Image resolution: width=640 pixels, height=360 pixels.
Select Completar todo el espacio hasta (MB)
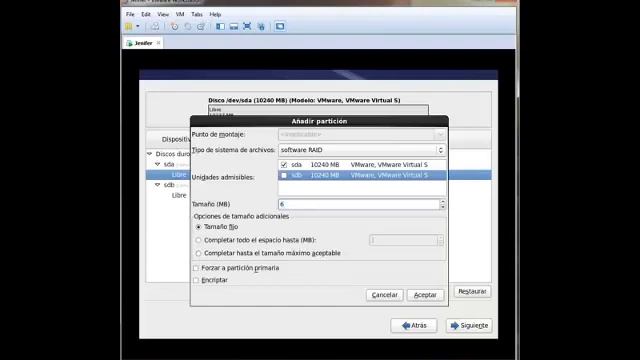[x=198, y=240]
